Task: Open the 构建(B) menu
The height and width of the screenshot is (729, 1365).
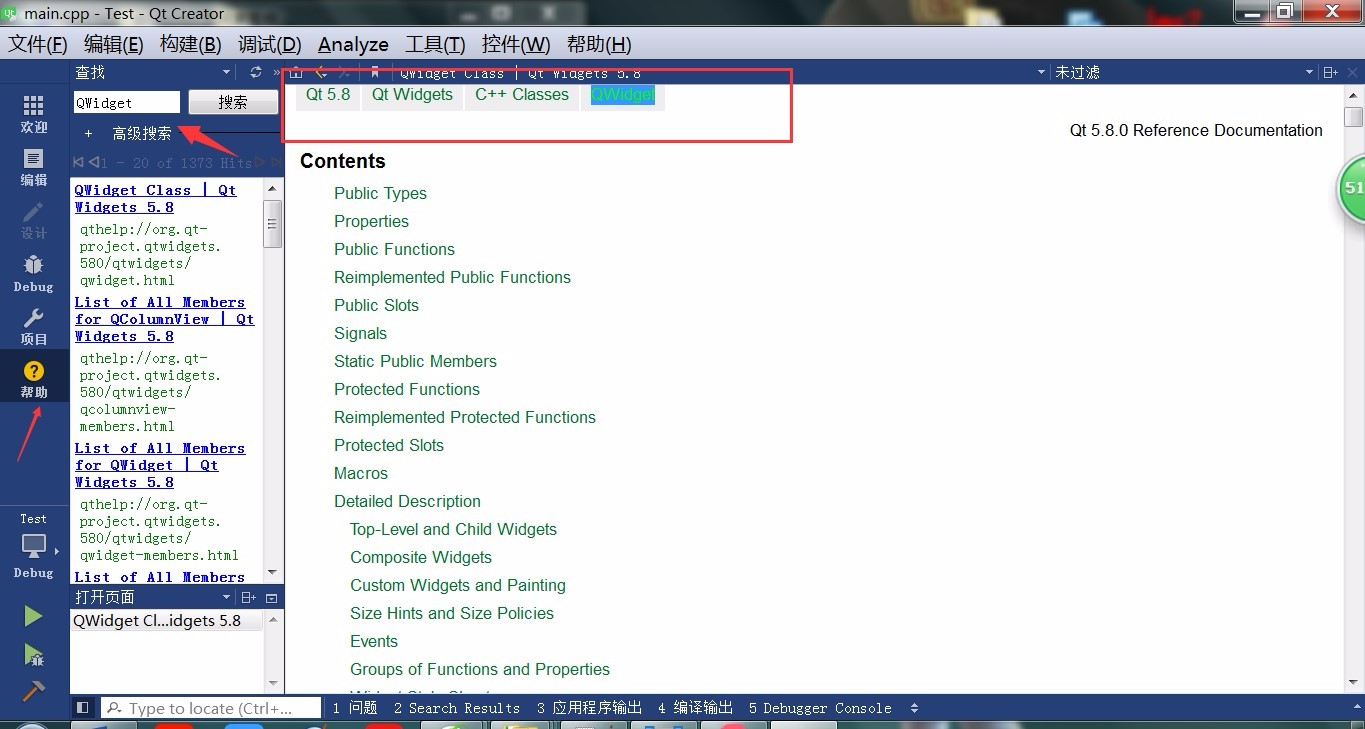Action: click(190, 44)
